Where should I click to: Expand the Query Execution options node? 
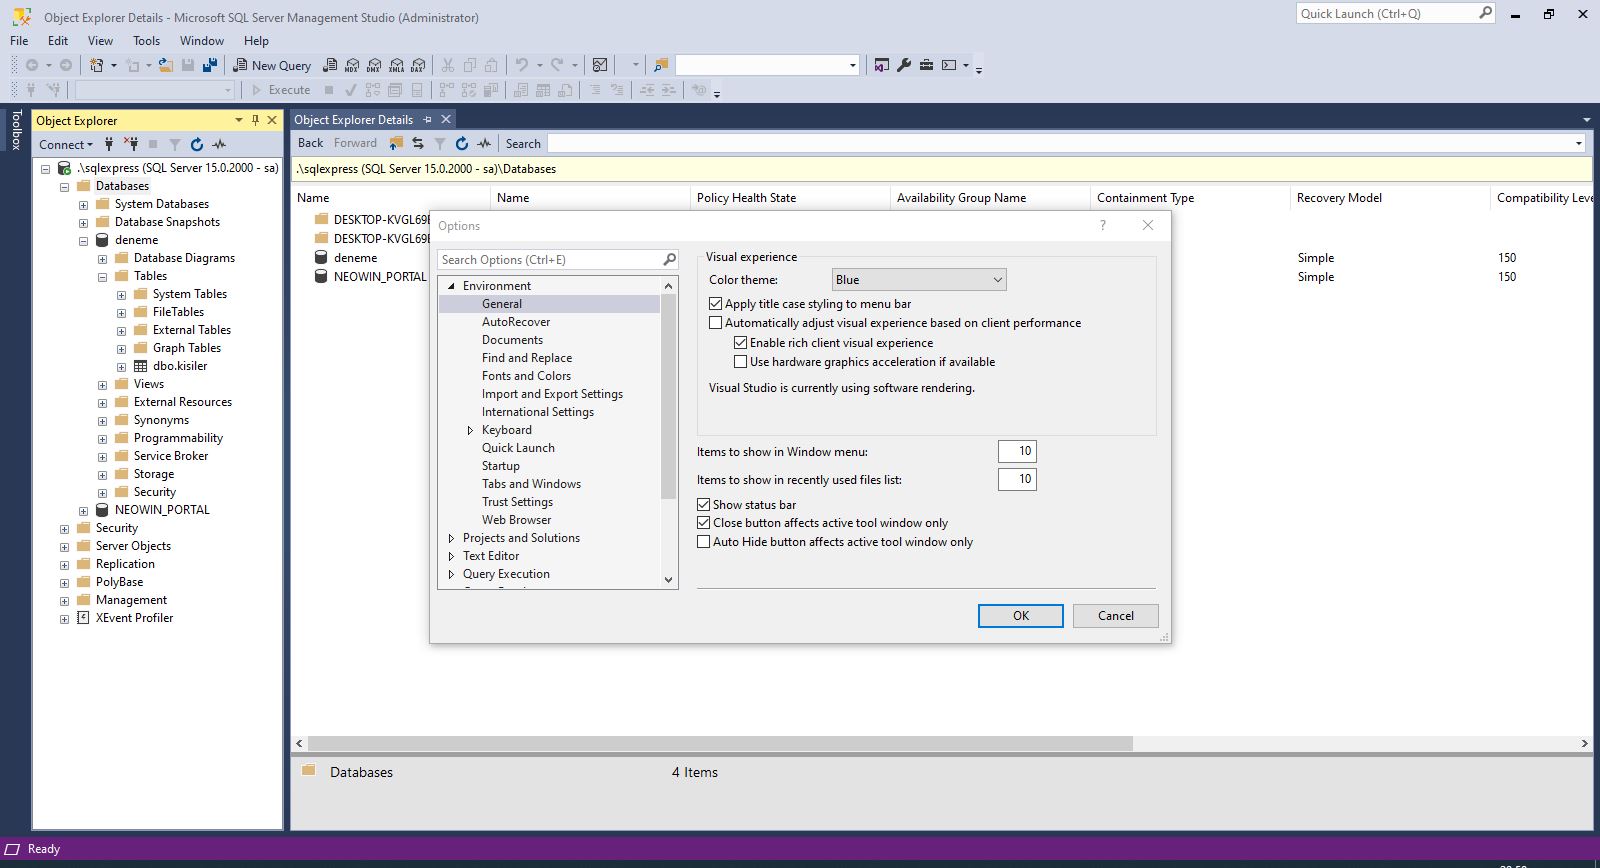click(452, 574)
